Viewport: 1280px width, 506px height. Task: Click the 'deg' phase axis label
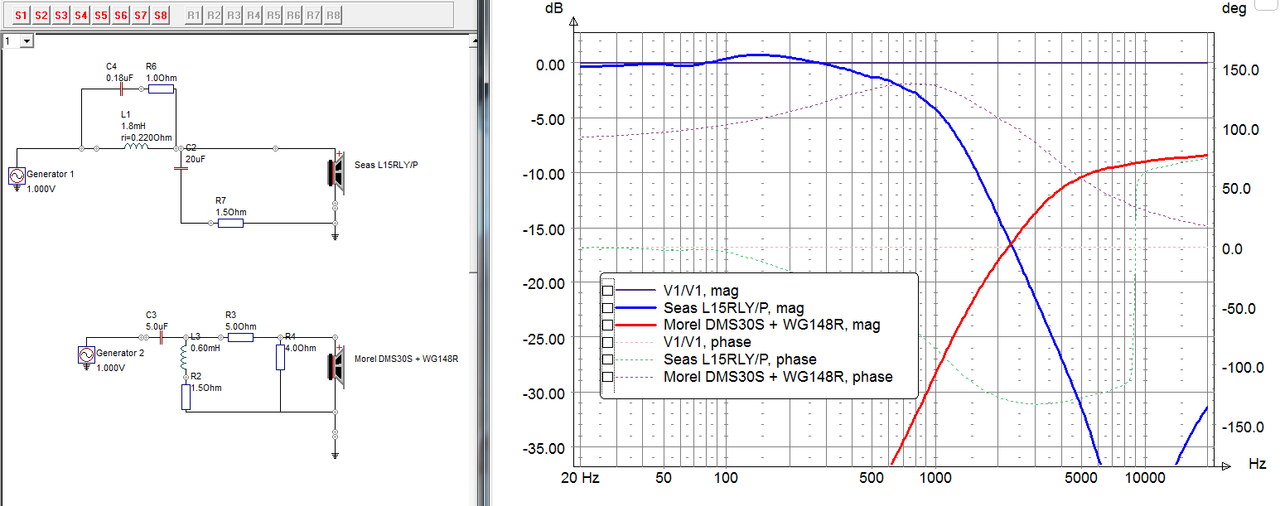coord(1234,8)
